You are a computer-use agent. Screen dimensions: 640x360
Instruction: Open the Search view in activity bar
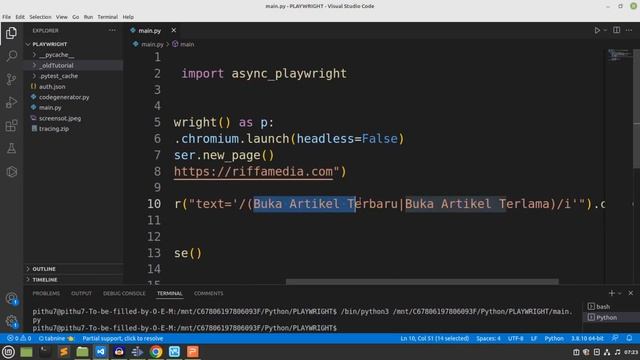click(11, 56)
